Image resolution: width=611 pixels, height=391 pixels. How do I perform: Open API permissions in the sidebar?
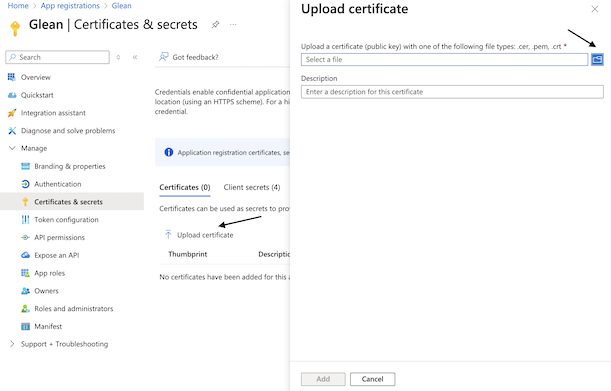point(59,237)
